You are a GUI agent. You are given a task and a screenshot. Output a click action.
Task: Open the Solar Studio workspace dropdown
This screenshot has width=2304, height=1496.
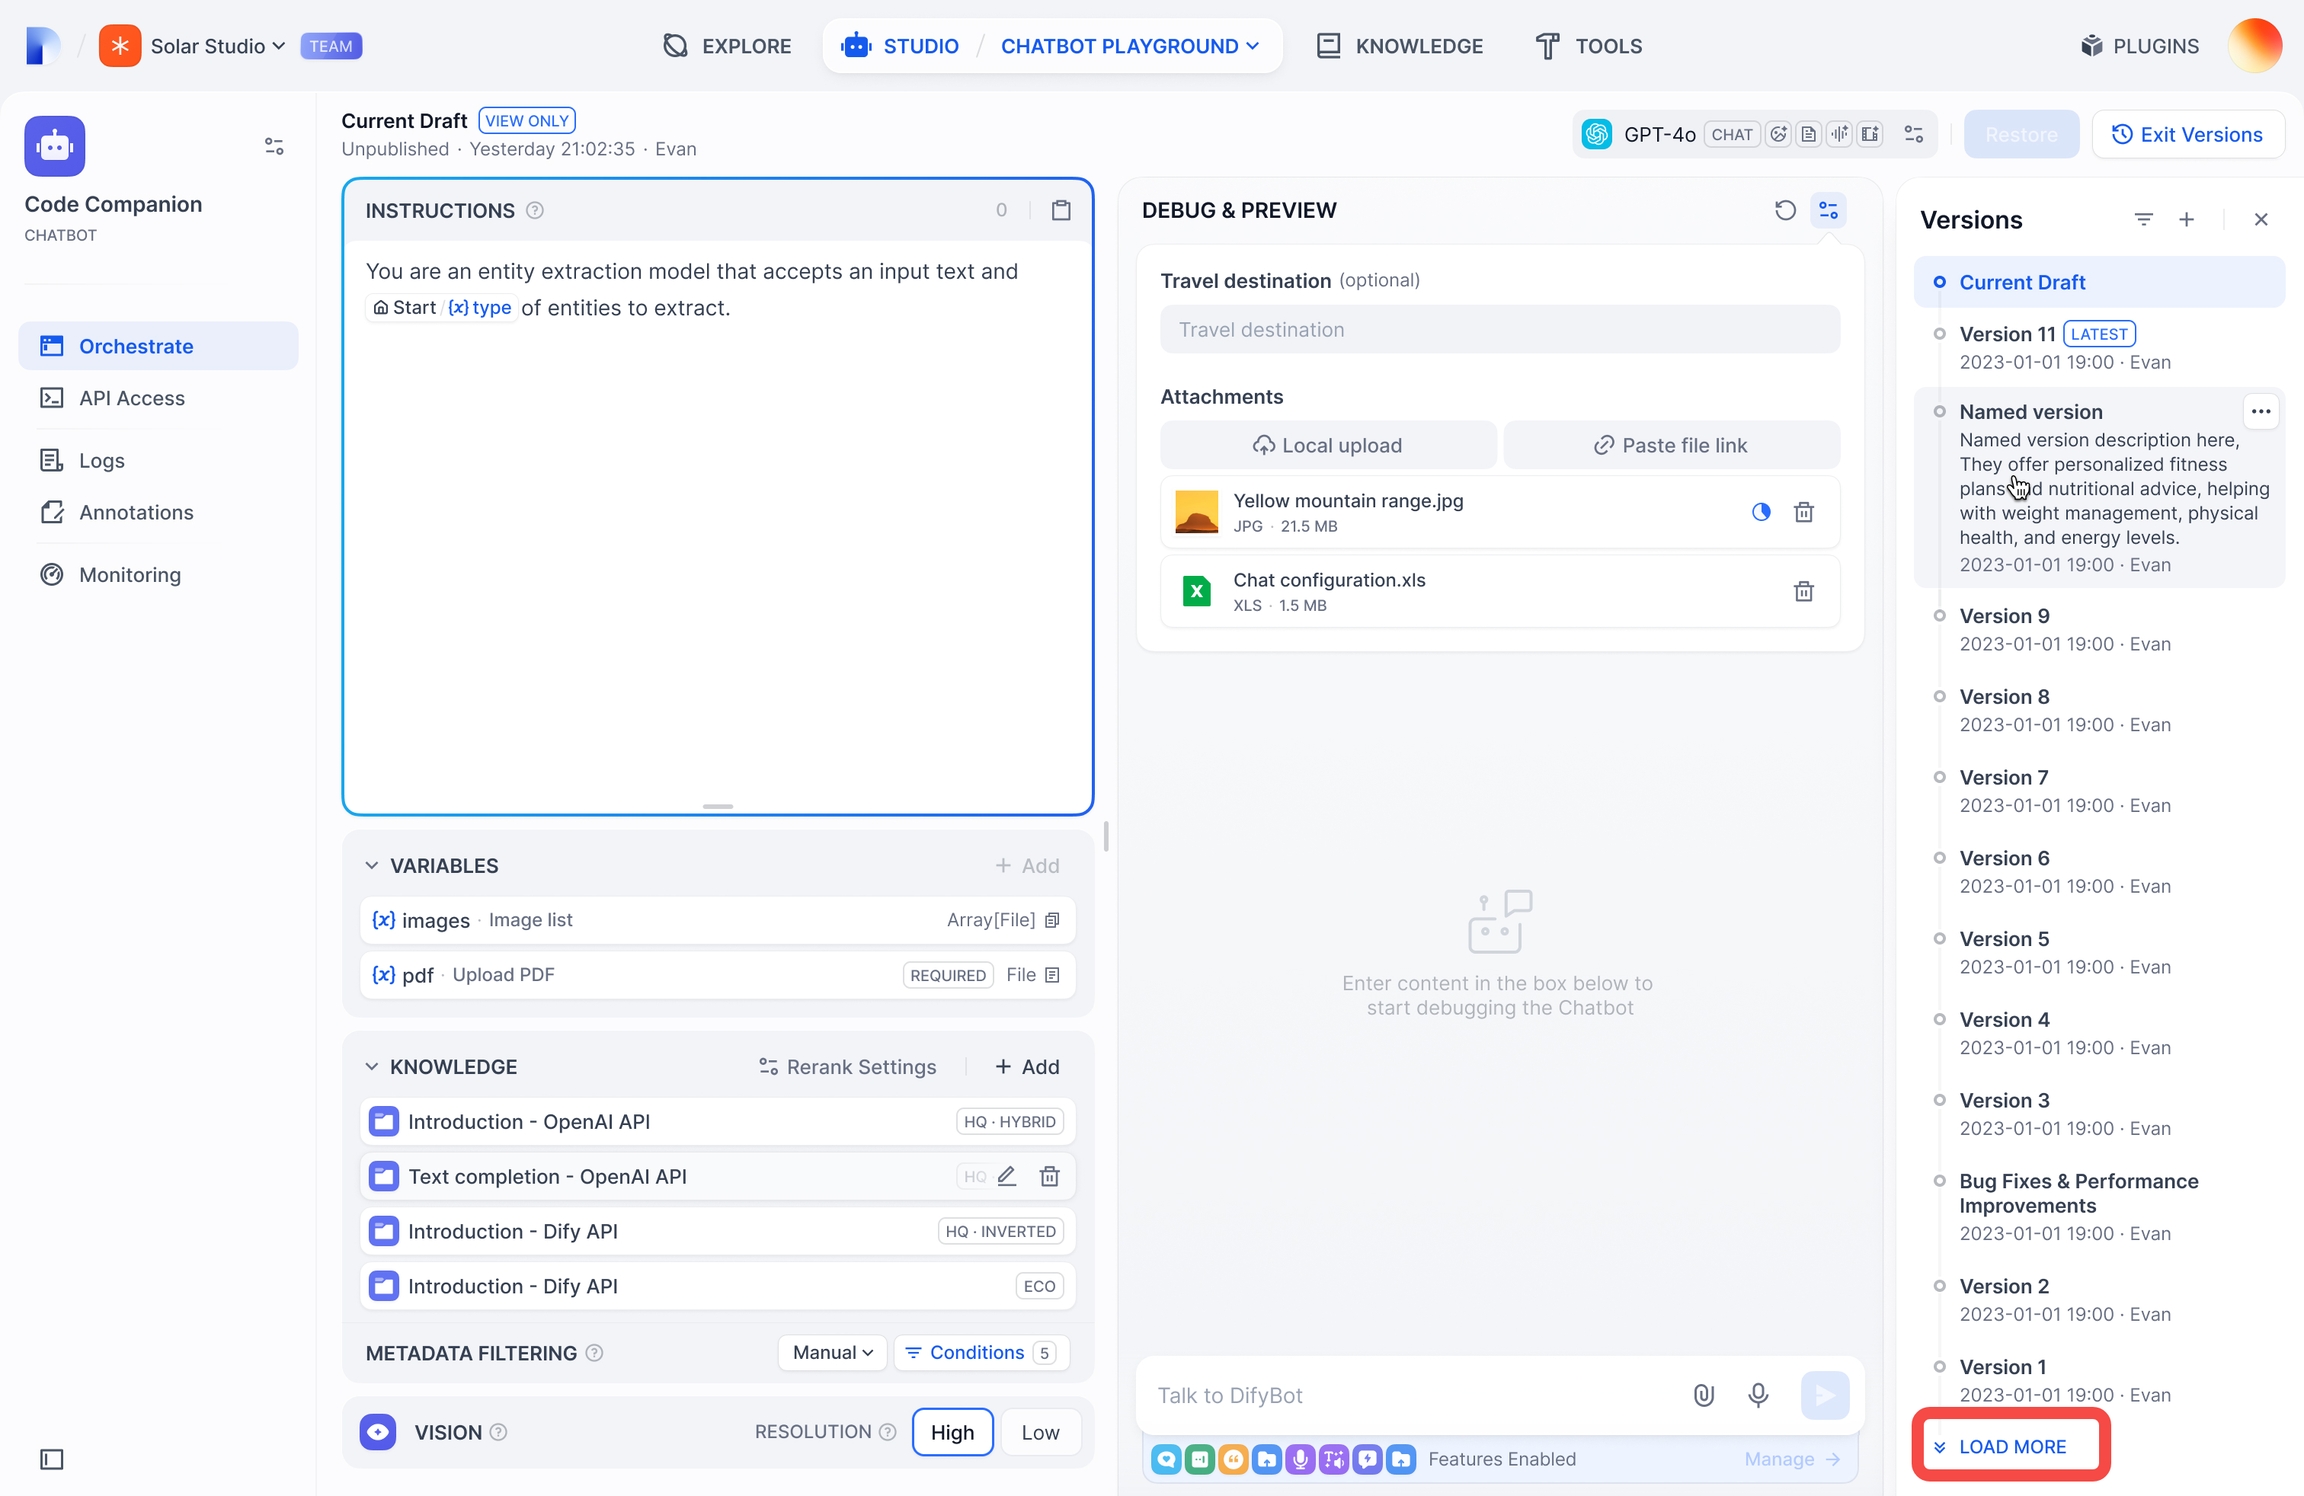tap(218, 46)
